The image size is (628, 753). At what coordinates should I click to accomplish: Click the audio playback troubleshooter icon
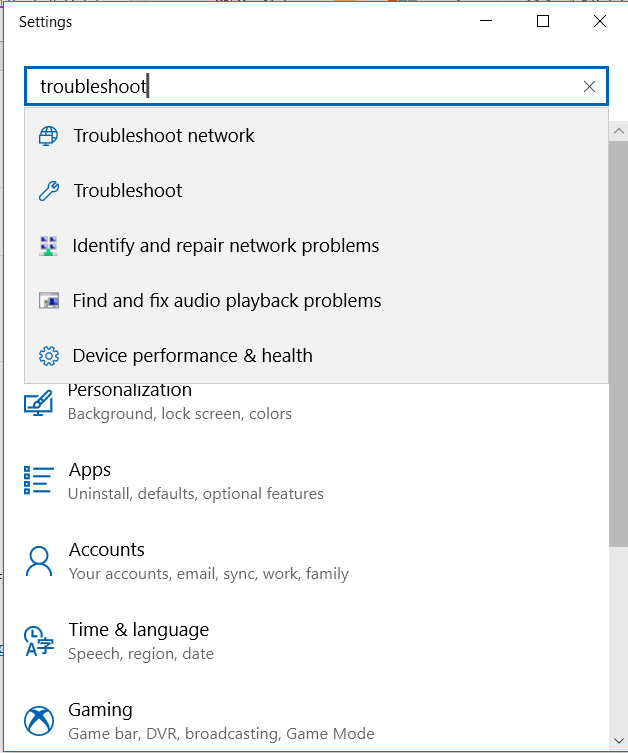coord(48,301)
